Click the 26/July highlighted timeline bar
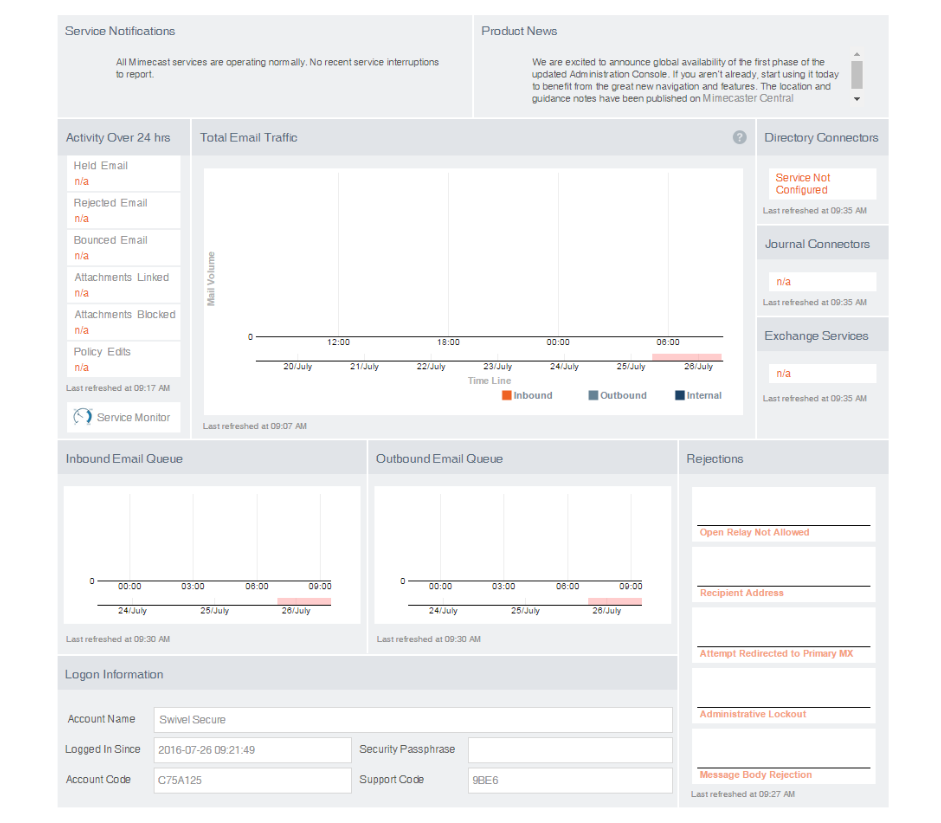Screen dimensions: 941x823 click(686, 357)
